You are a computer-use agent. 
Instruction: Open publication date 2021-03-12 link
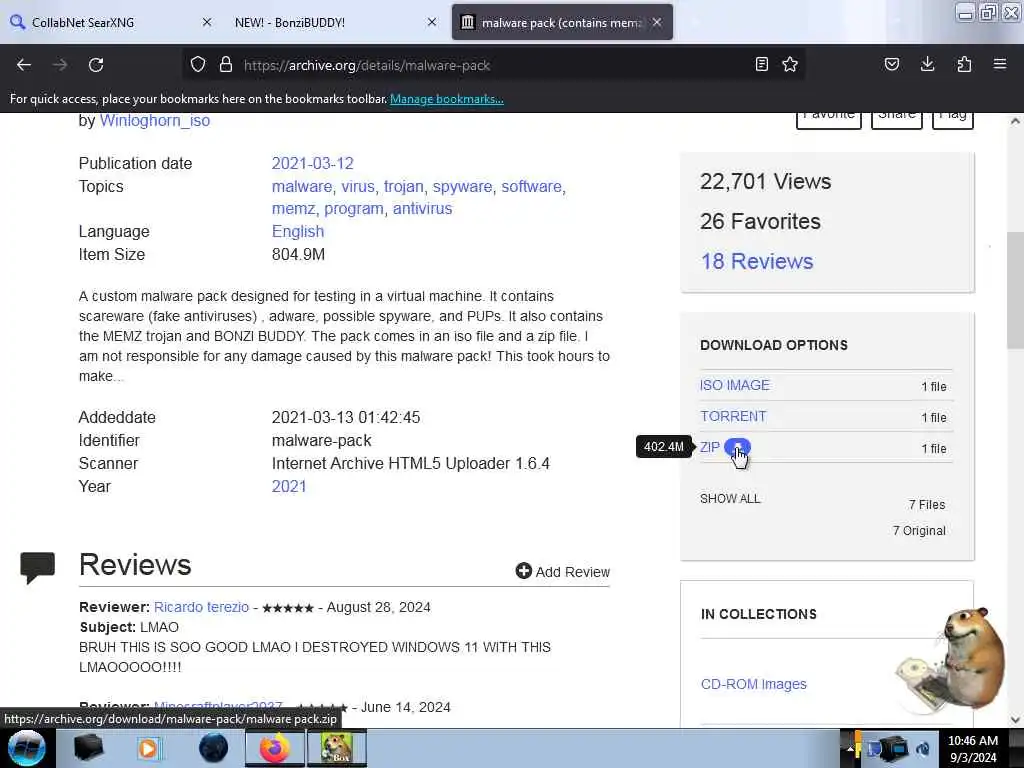(312, 163)
